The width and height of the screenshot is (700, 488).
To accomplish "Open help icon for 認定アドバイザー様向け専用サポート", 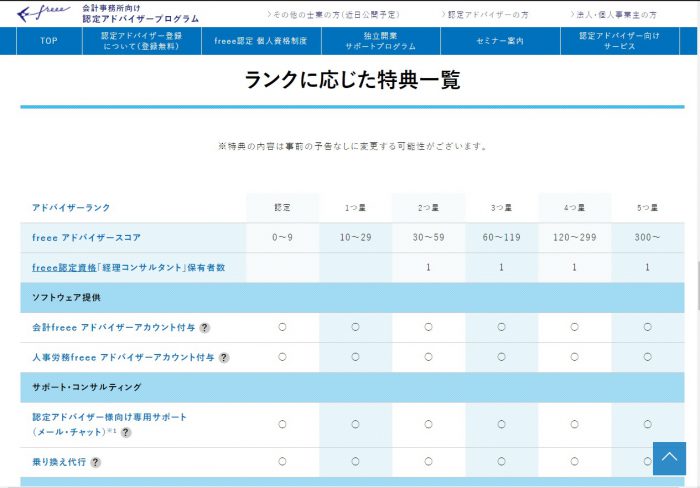I will click(126, 432).
